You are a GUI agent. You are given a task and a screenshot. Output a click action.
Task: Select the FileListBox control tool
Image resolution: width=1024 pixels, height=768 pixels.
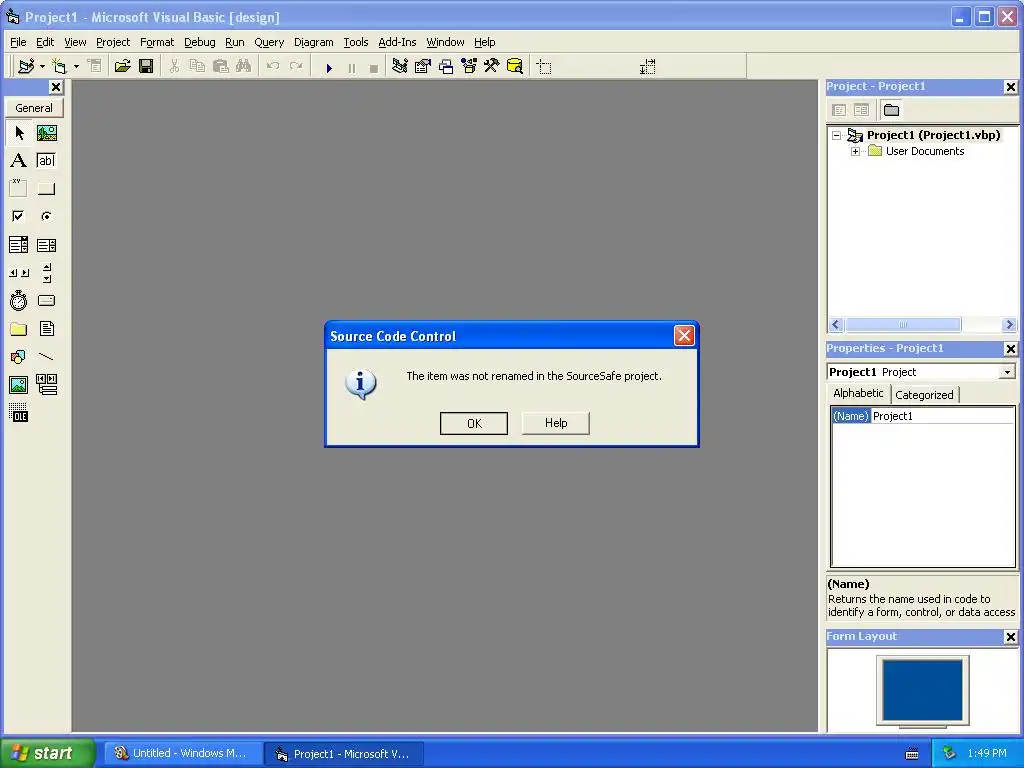(46, 328)
